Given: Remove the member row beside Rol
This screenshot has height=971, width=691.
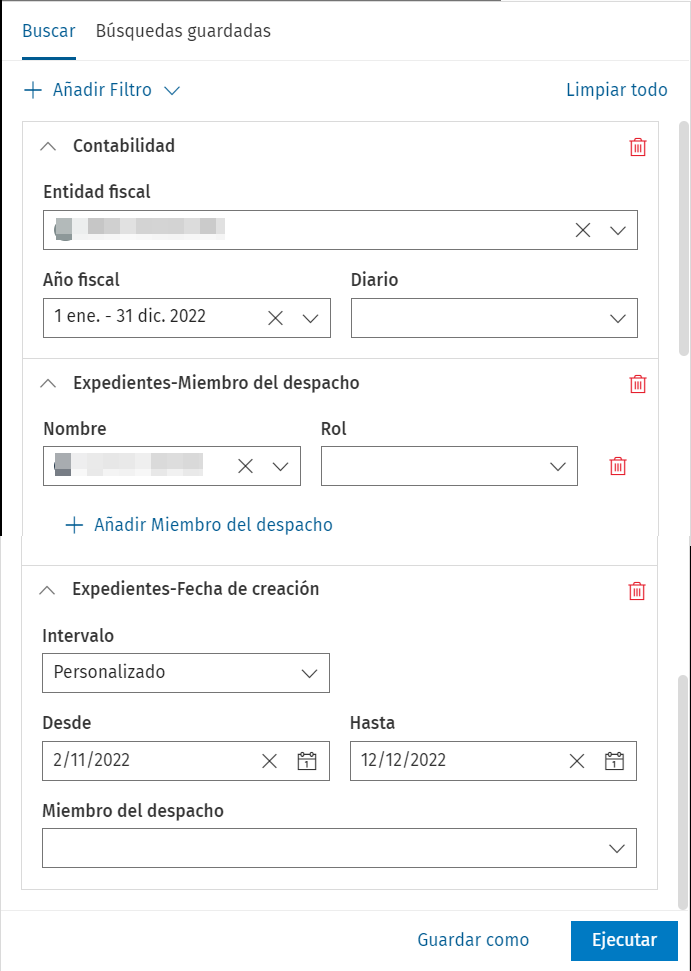Looking at the screenshot, I should pos(618,466).
